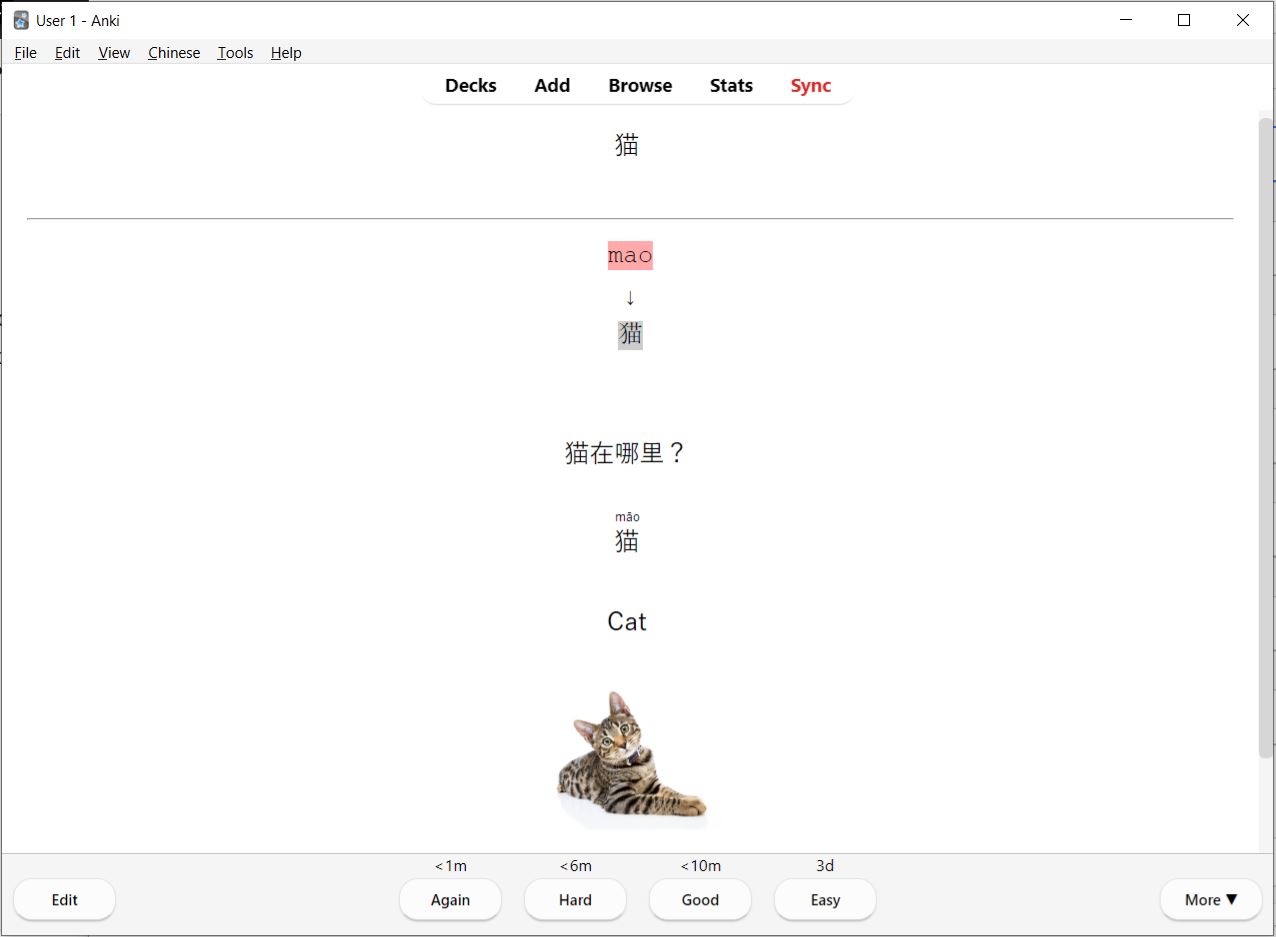Click the English meaning "Cat"
The height and width of the screenshot is (937, 1276).
627,622
